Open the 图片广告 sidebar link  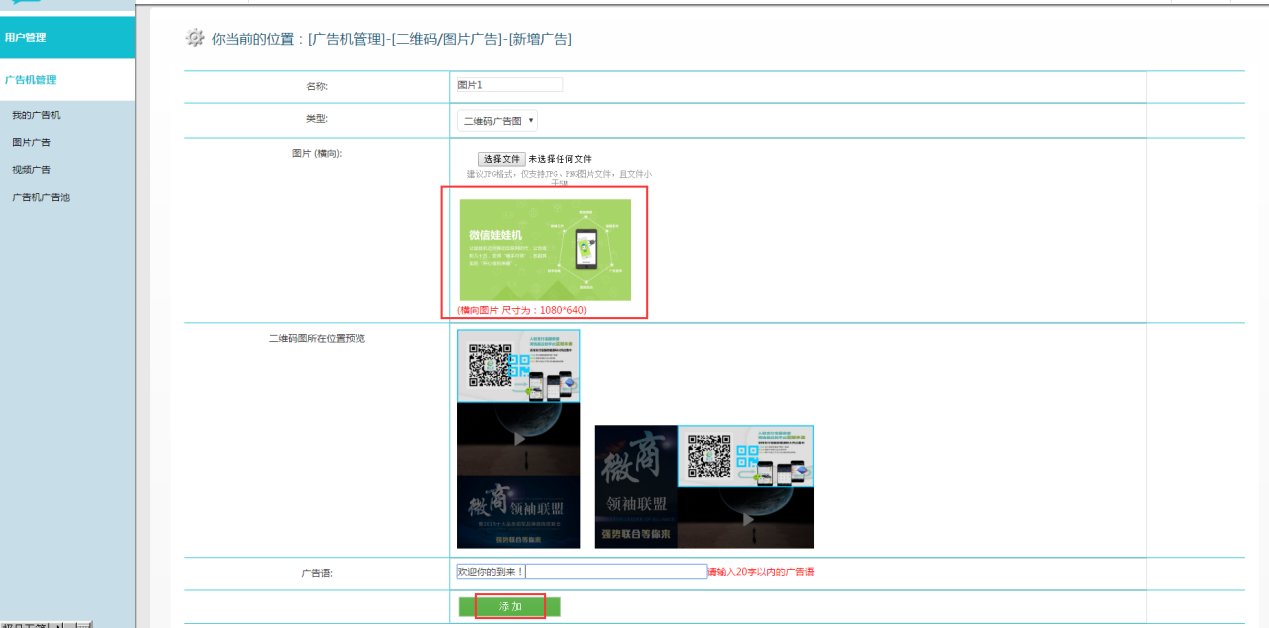(x=31, y=143)
